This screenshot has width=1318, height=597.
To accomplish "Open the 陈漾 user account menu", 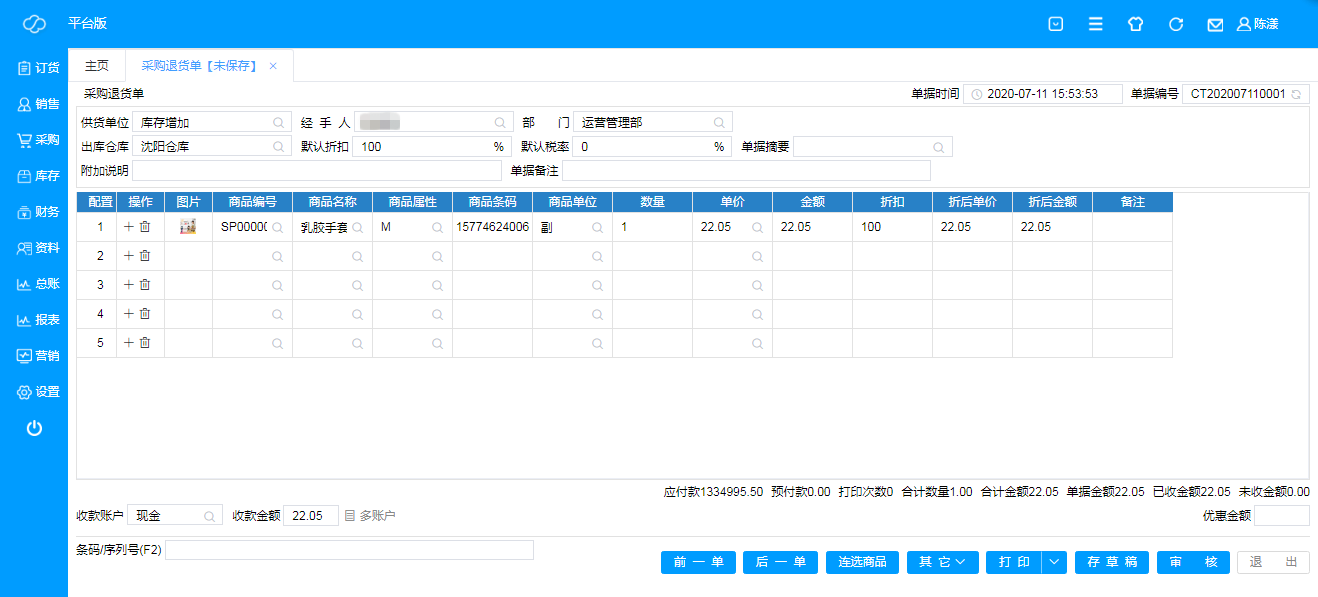I will click(1257, 24).
